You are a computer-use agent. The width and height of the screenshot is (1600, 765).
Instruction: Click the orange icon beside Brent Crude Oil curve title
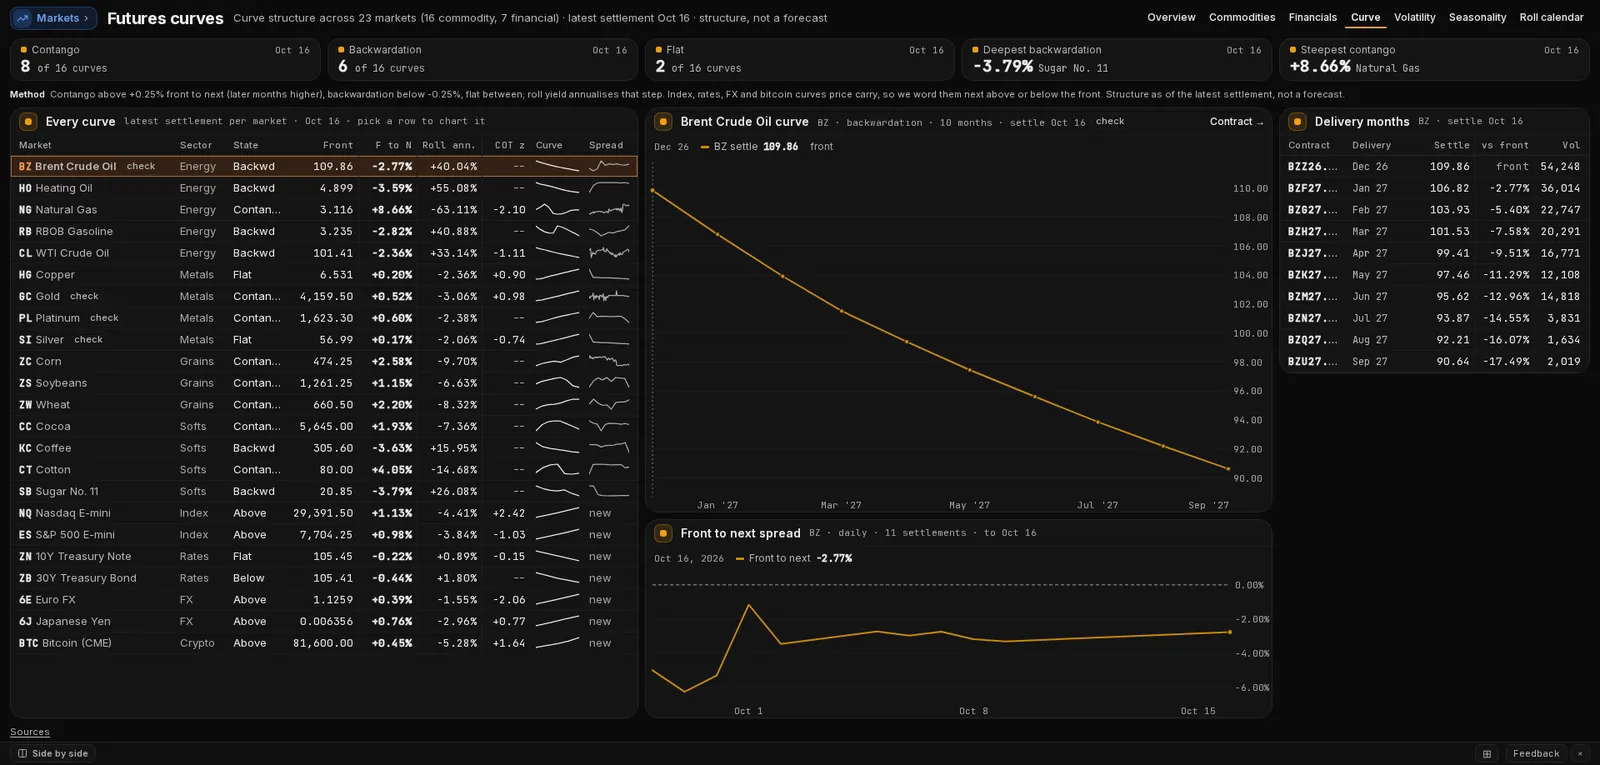pyautogui.click(x=663, y=122)
